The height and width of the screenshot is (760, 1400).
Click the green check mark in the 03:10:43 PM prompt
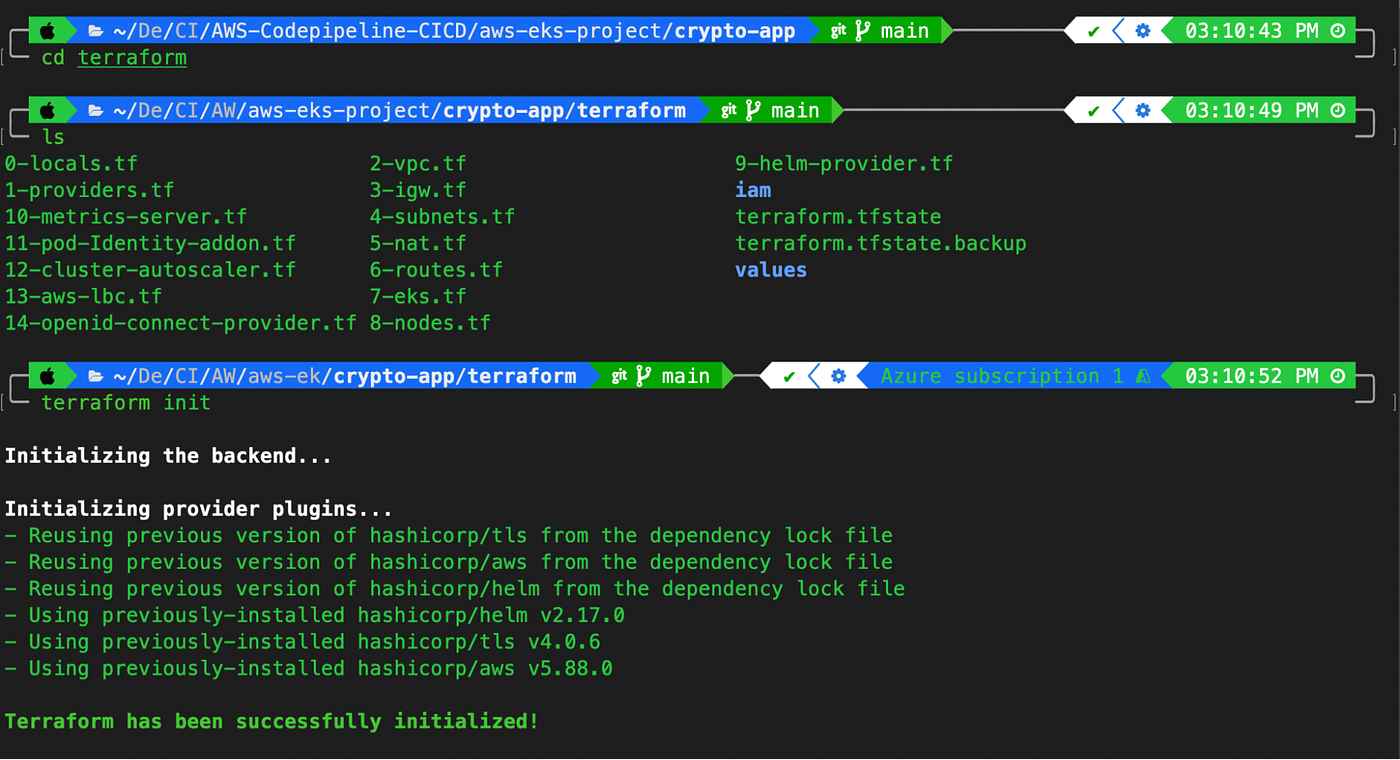(x=1093, y=31)
